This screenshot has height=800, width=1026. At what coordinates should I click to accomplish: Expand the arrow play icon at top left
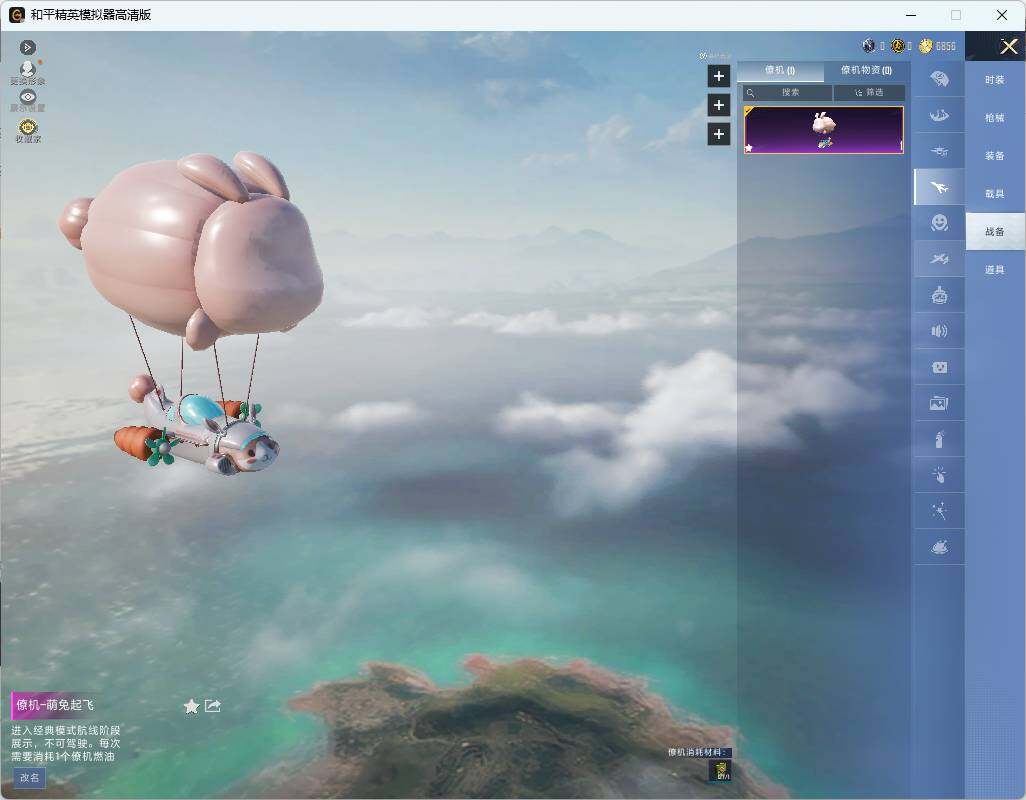(27, 47)
